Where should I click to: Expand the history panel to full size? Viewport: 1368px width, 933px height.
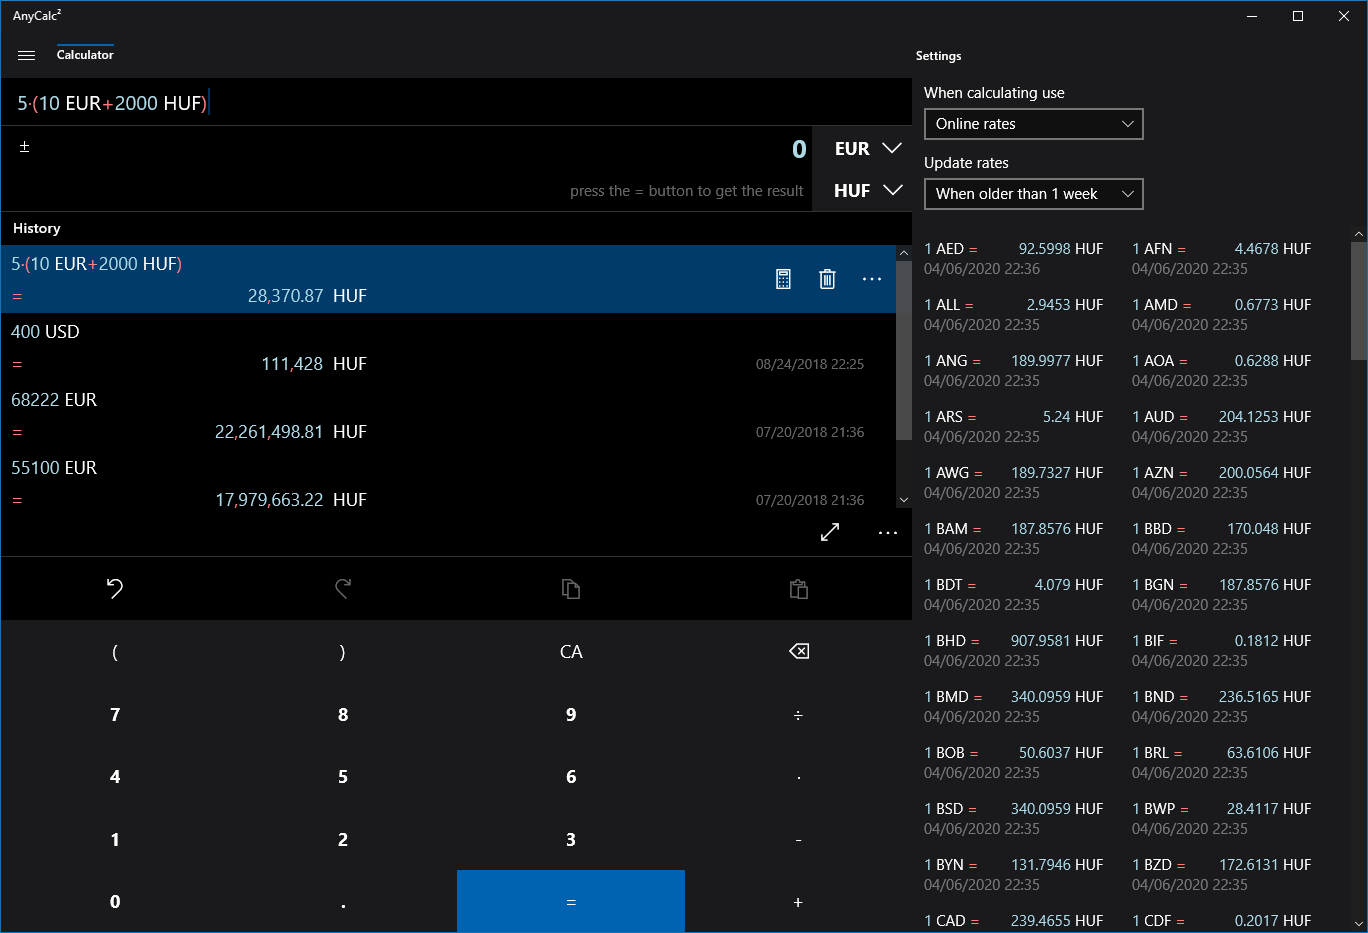(x=830, y=532)
